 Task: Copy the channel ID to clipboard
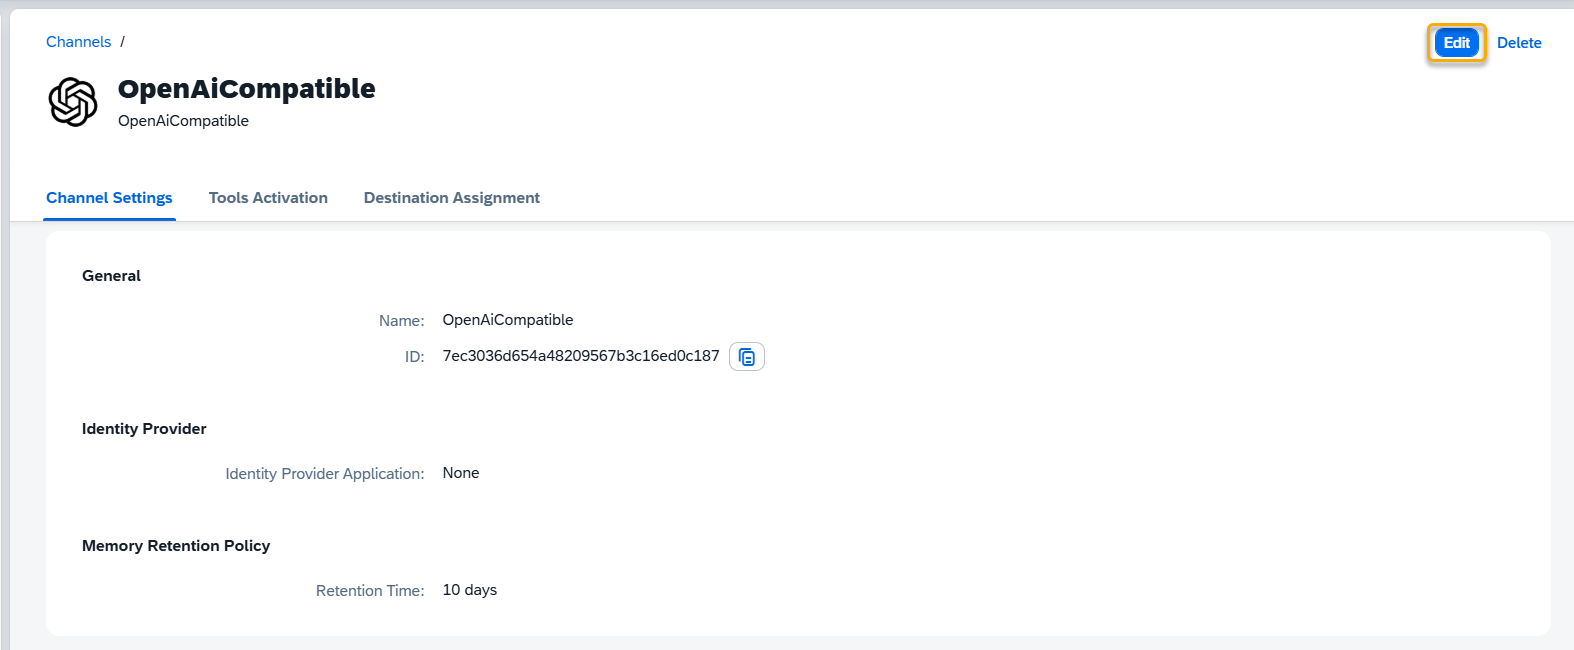(x=747, y=357)
